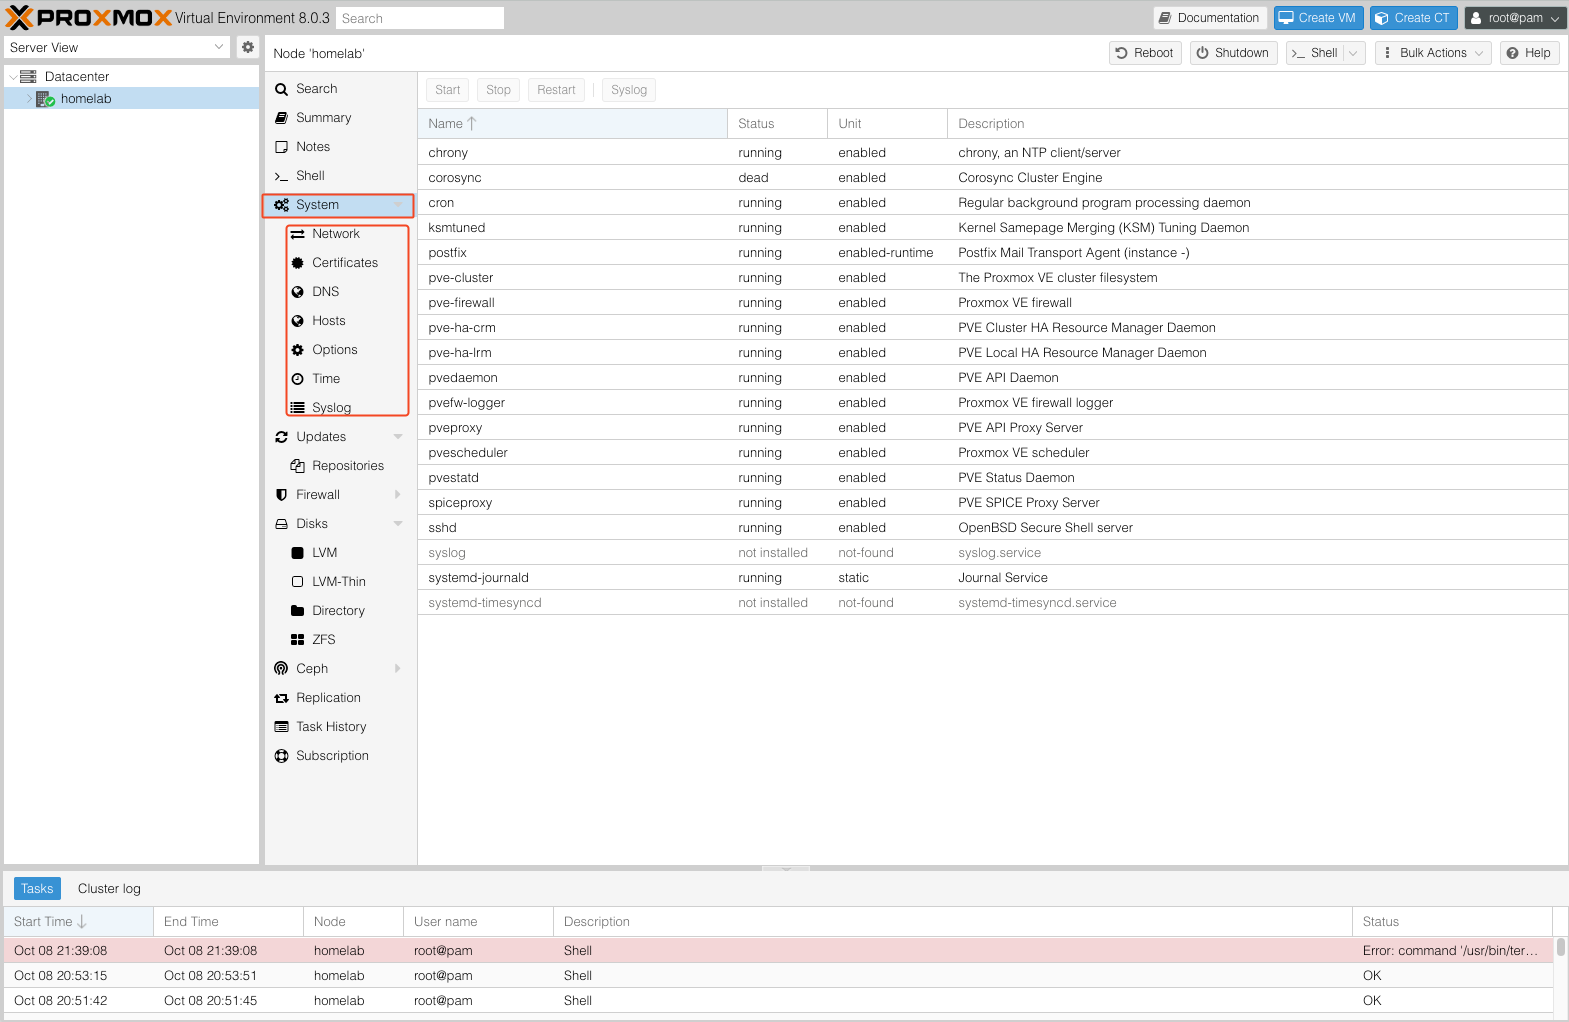This screenshot has width=1569, height=1022.
Task: Open the Replication menu item
Action: [x=339, y=698]
